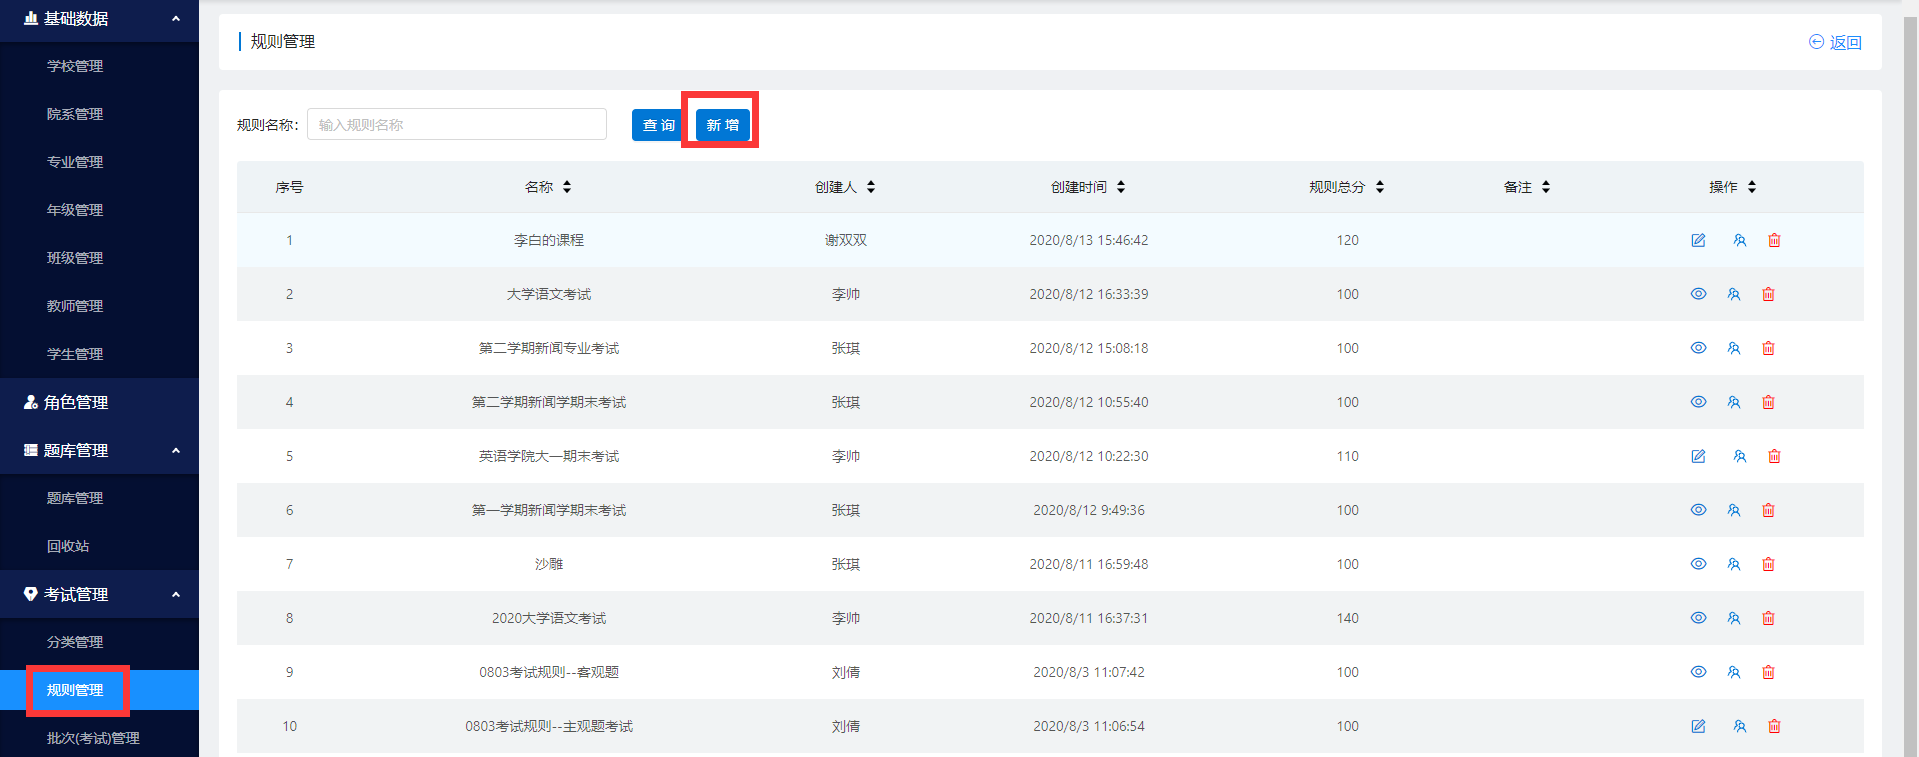Click assign-user icon for 第二学期新闻学期末考试

click(x=1734, y=402)
